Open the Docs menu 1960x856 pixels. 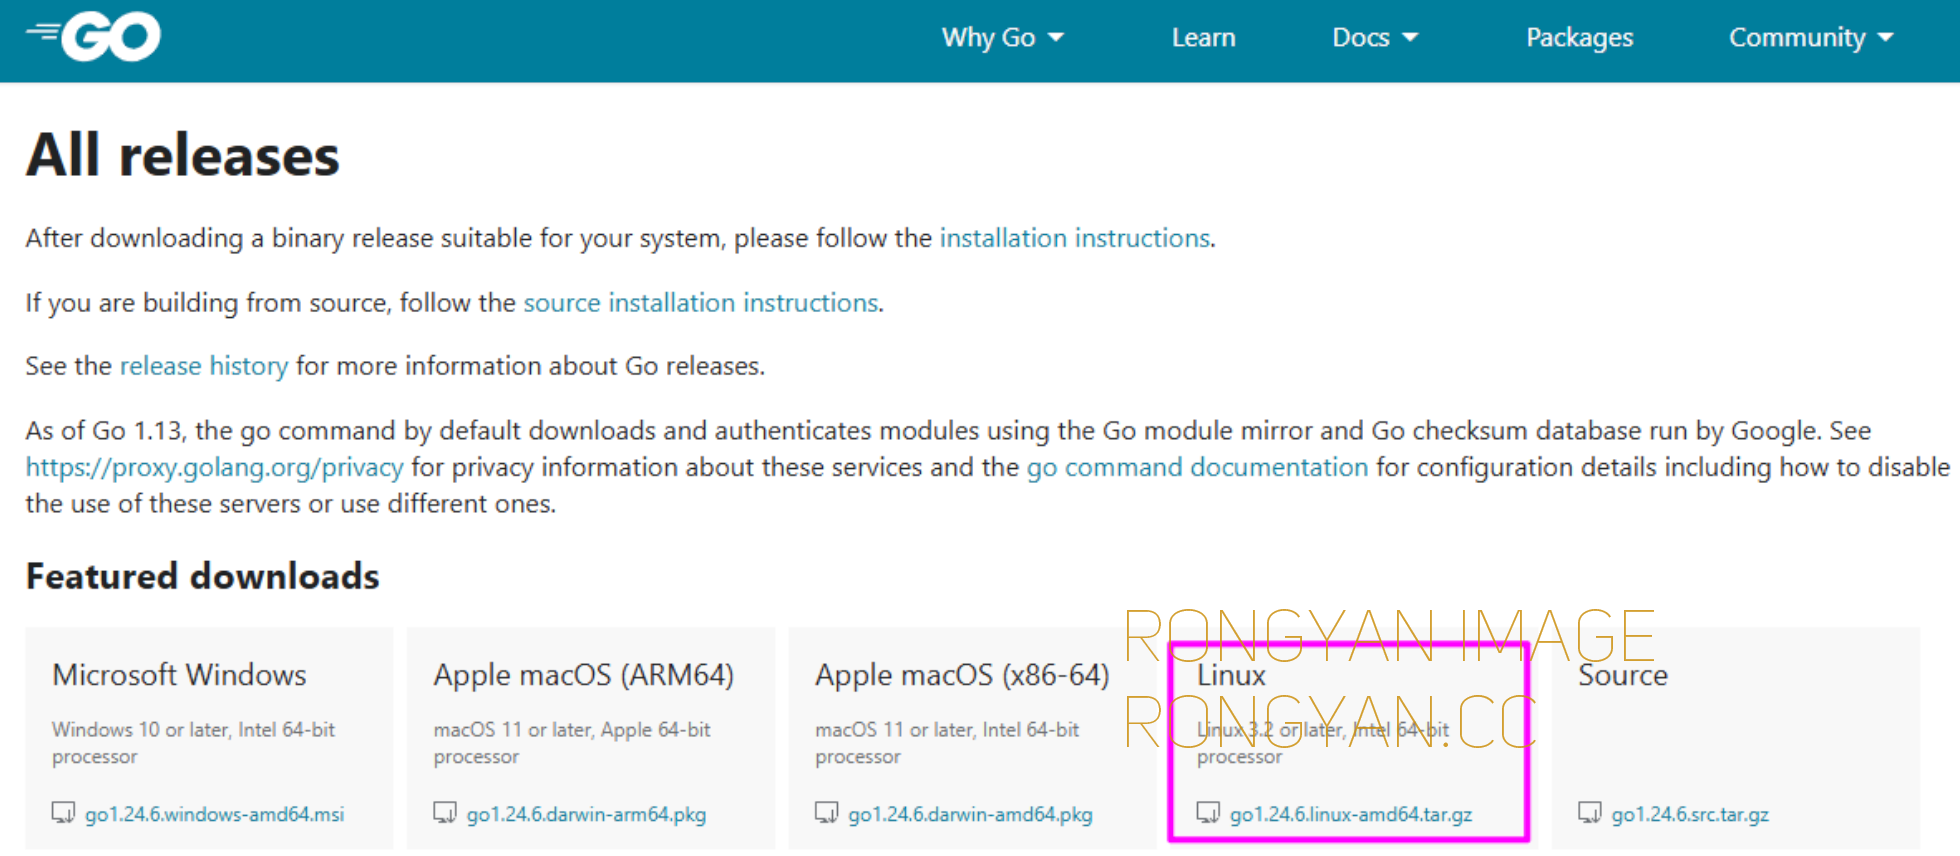(1375, 37)
